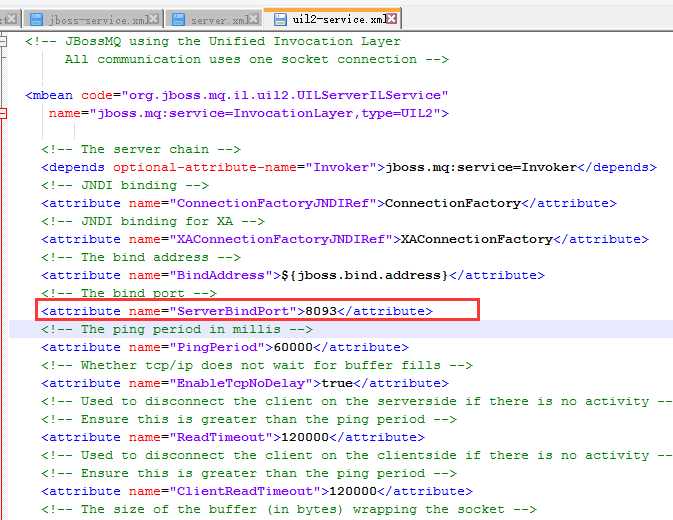Close the uil2-service.xml tab
This screenshot has width=673, height=520.
(391, 18)
